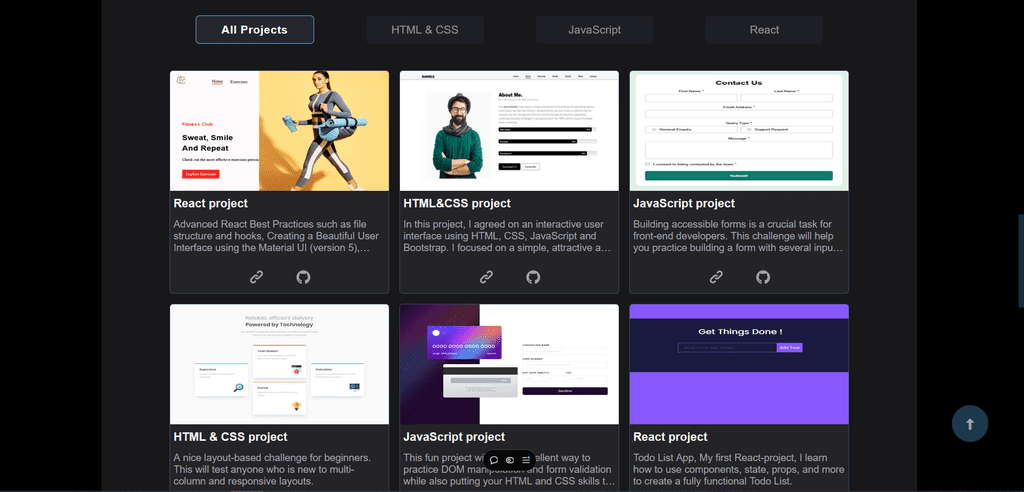Select the All Projects filter tab

click(255, 29)
